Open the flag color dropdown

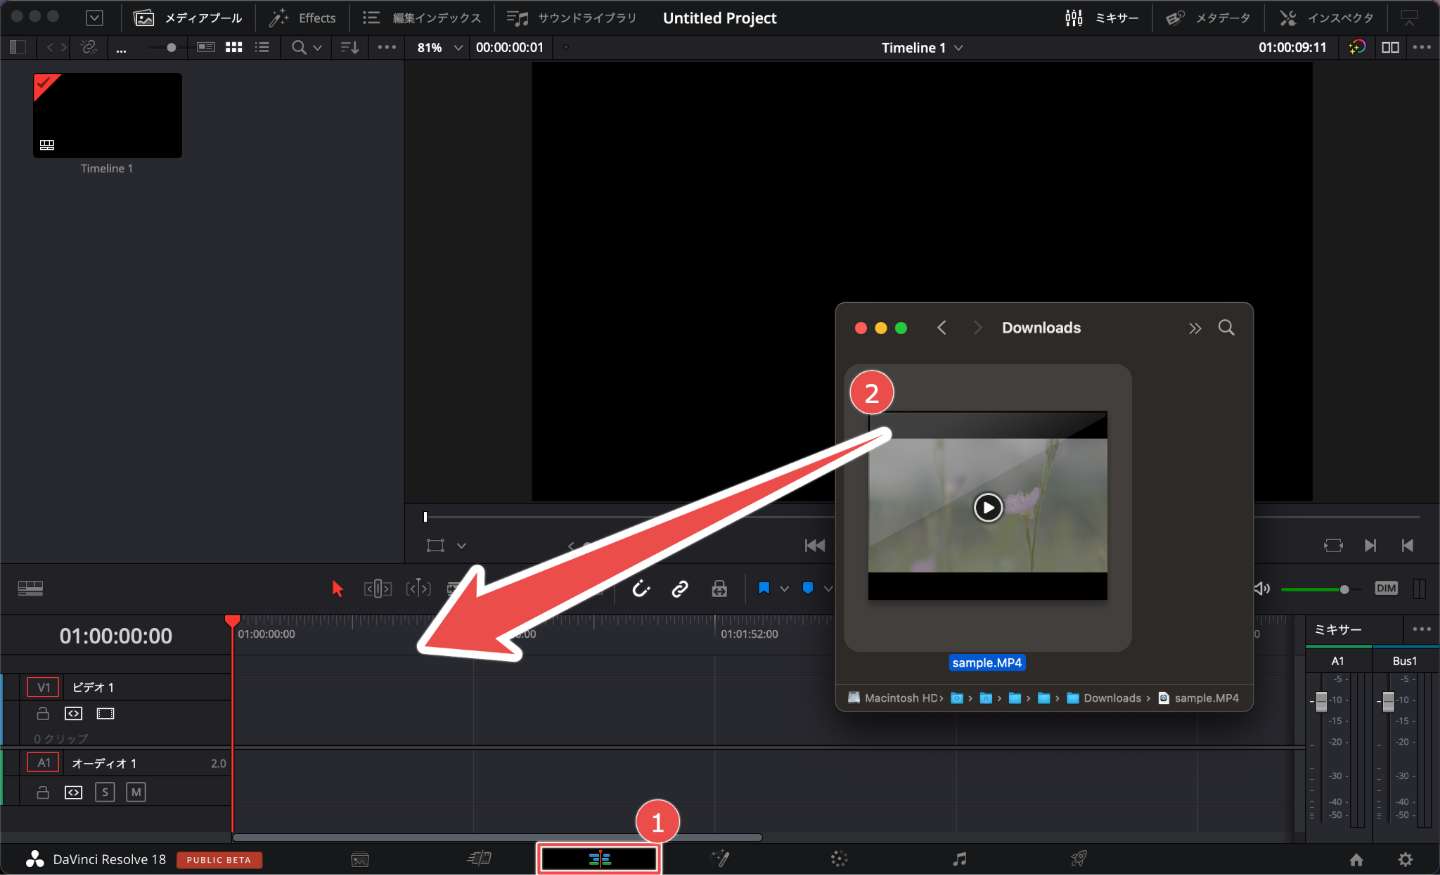click(x=784, y=589)
